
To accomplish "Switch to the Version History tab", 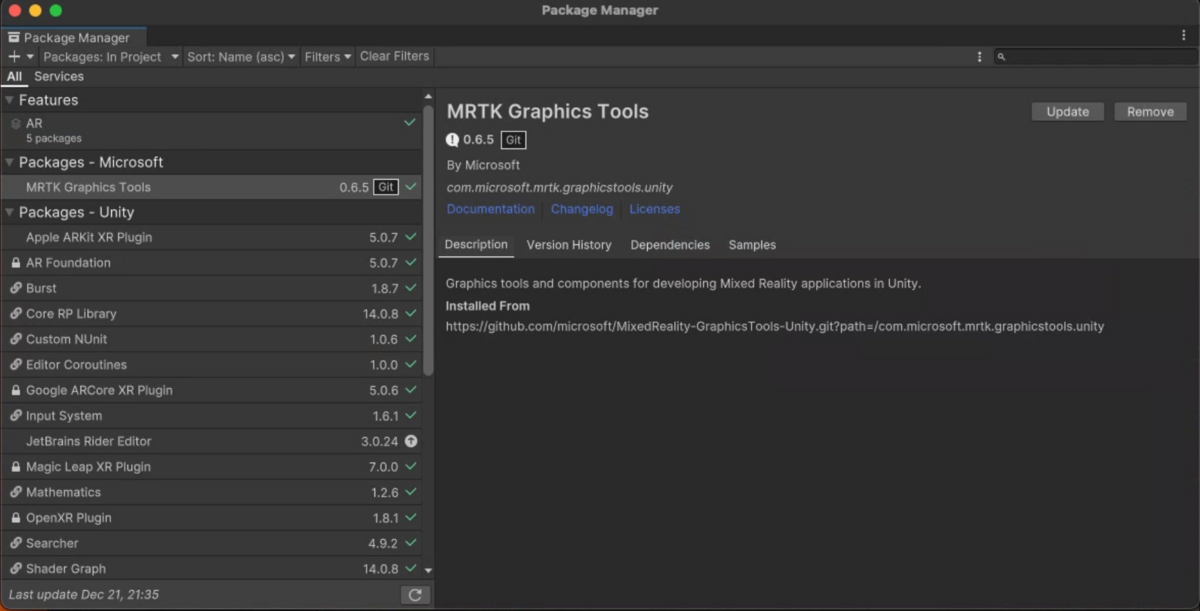I will (x=568, y=245).
